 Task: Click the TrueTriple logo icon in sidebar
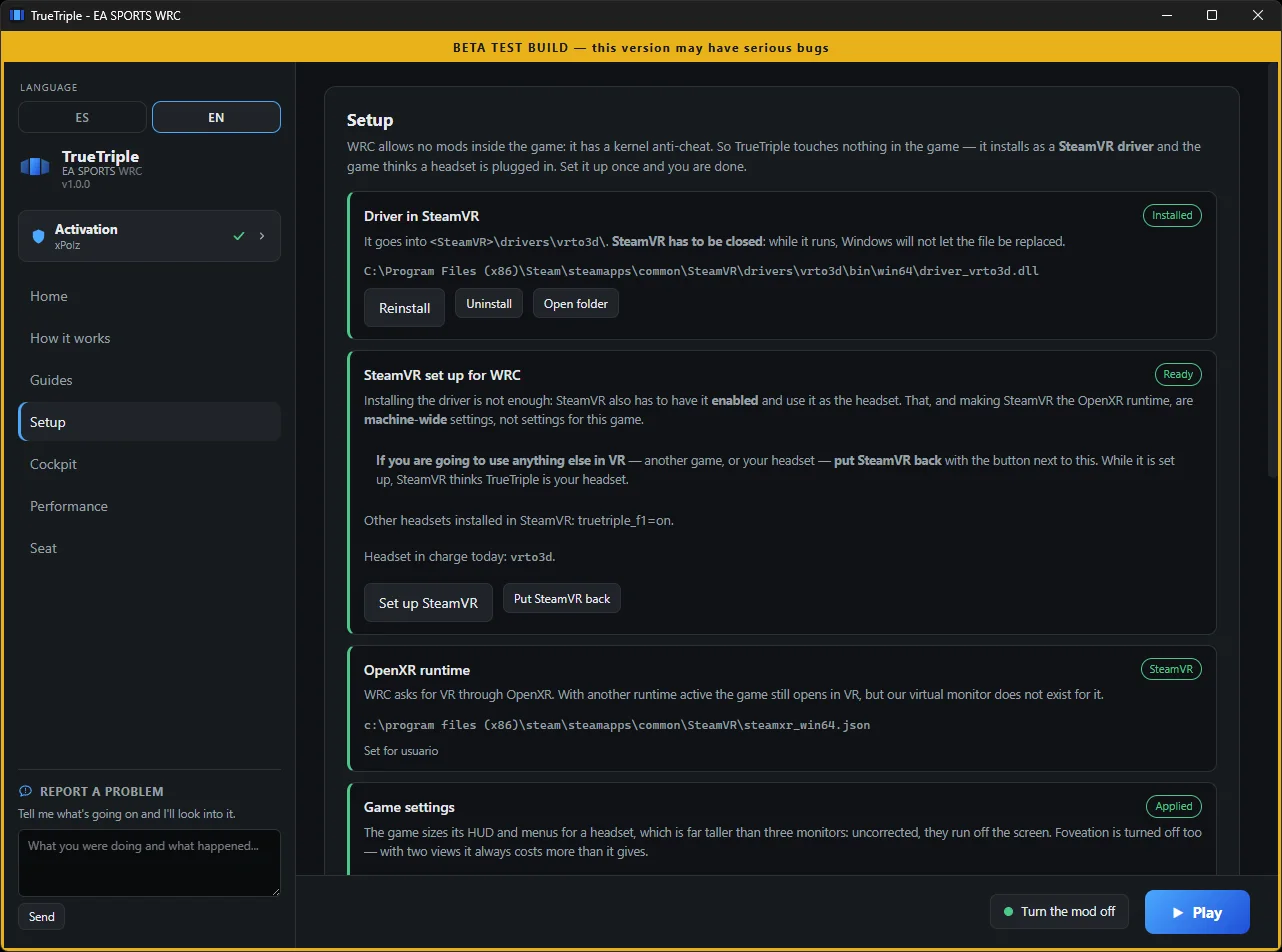(35, 166)
